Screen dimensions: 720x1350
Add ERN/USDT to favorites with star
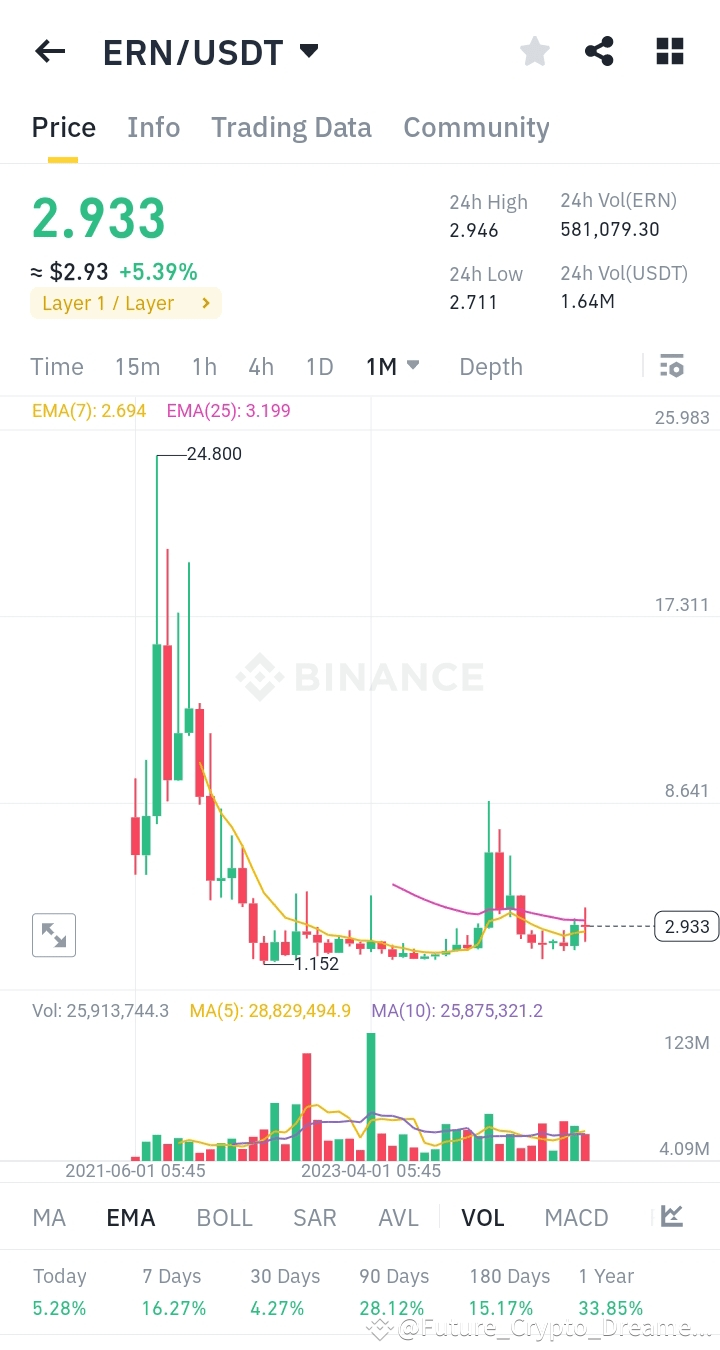click(535, 52)
